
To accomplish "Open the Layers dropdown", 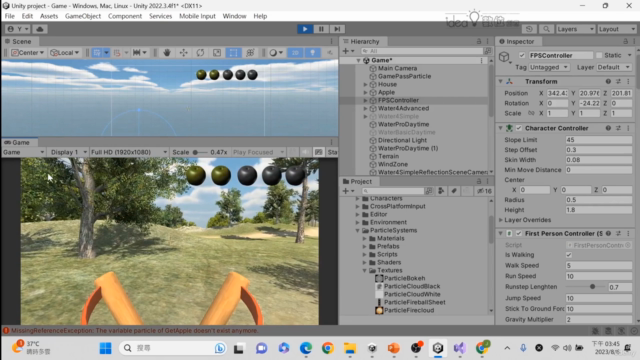I will (575, 29).
